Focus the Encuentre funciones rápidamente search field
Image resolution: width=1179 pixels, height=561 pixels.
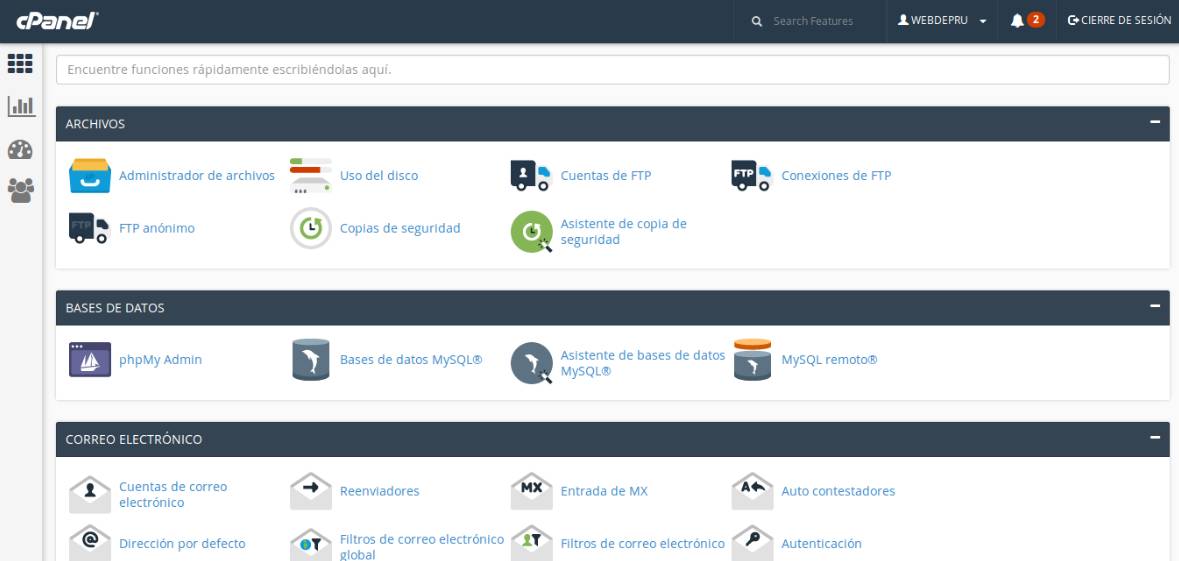612,70
